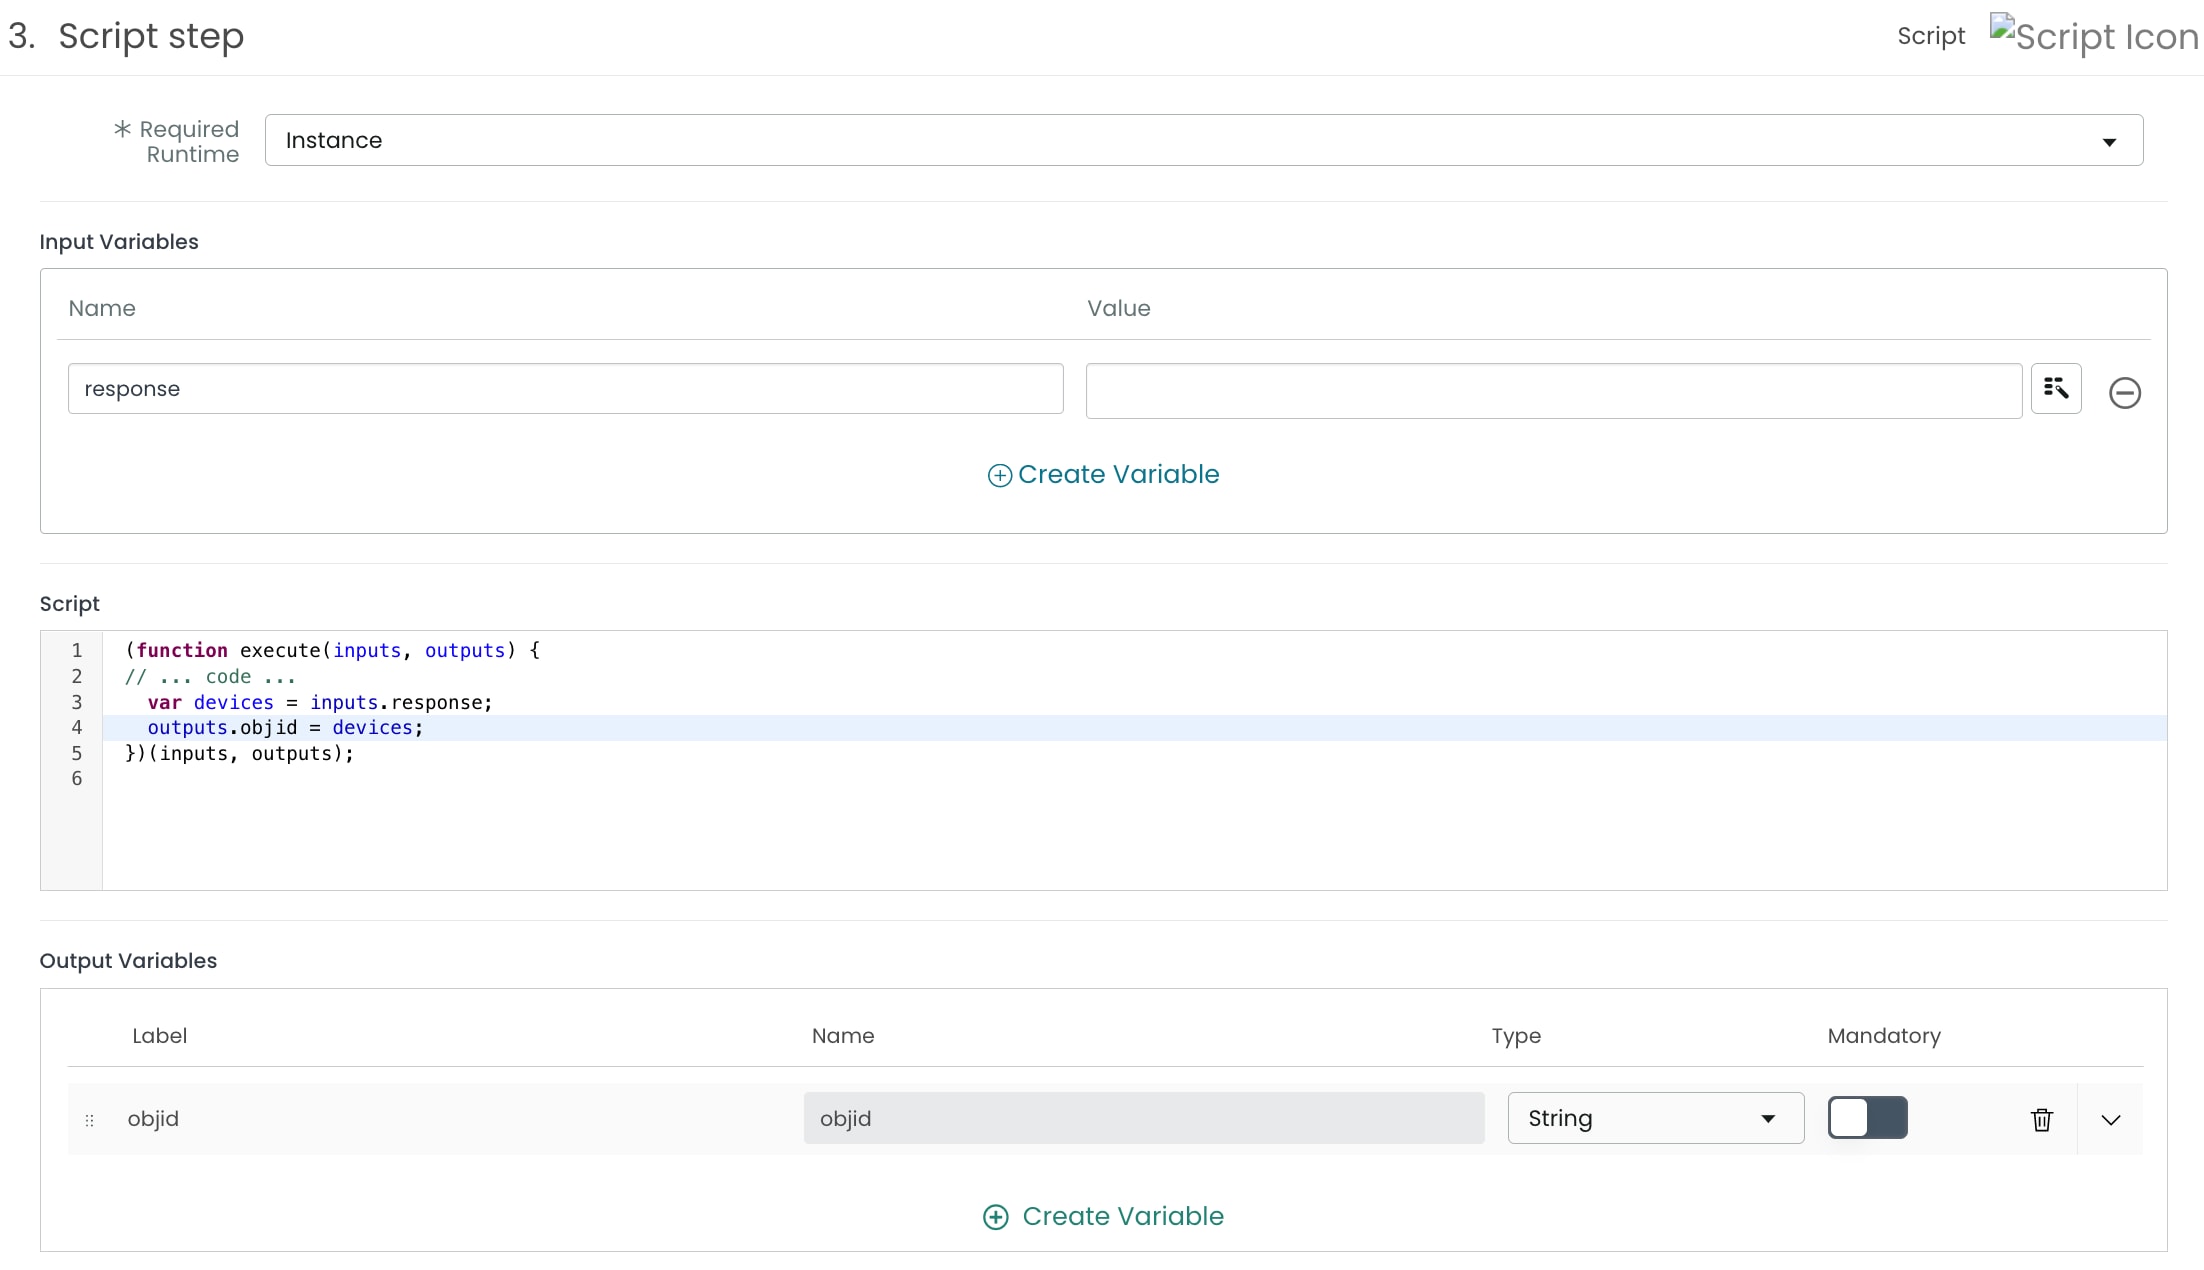
Task: Click the objid Name text field
Action: point(1143,1118)
